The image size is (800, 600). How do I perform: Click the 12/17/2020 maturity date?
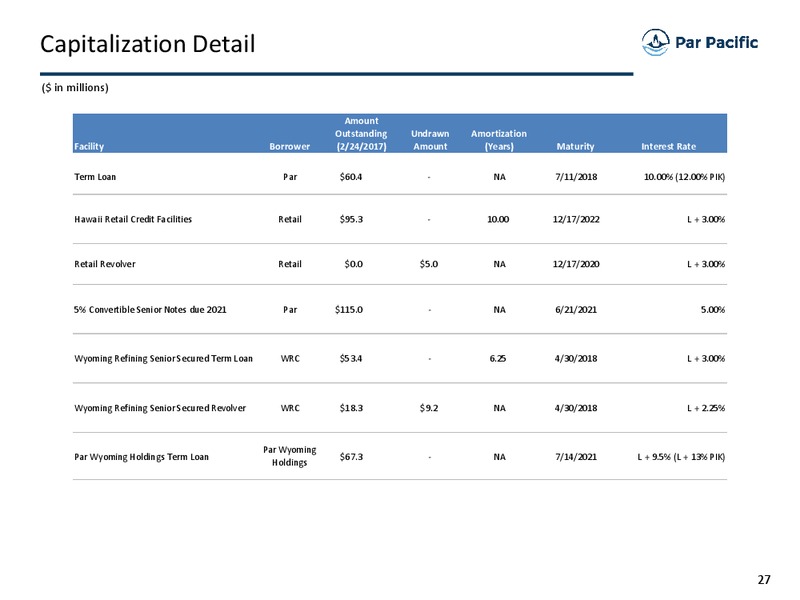click(x=576, y=264)
